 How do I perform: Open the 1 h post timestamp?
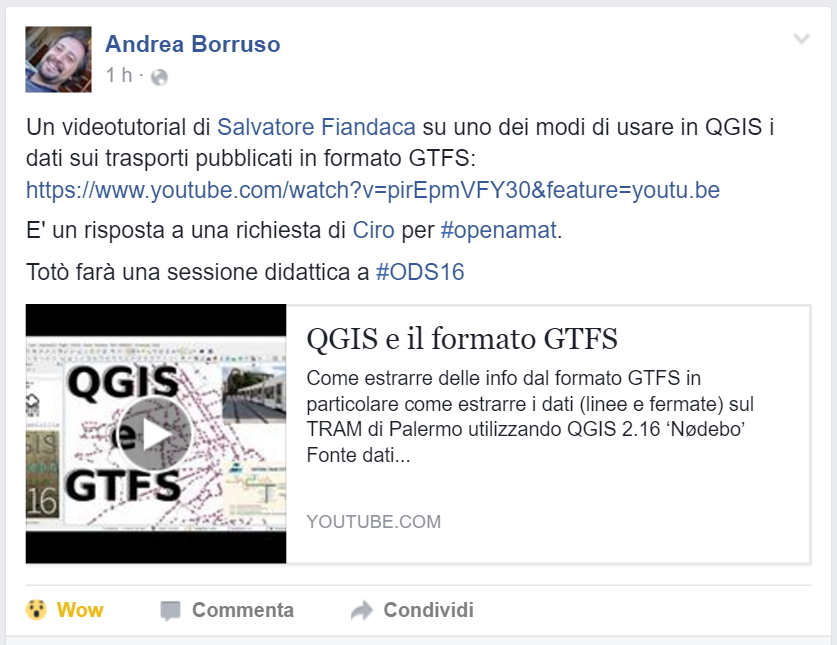119,75
